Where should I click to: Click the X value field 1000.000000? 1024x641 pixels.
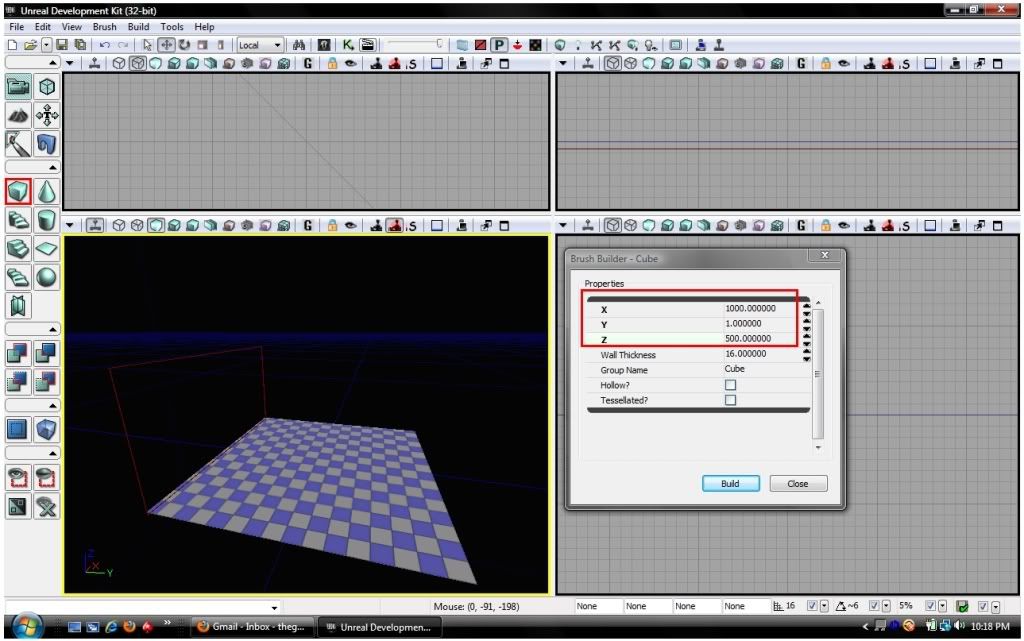click(761, 308)
